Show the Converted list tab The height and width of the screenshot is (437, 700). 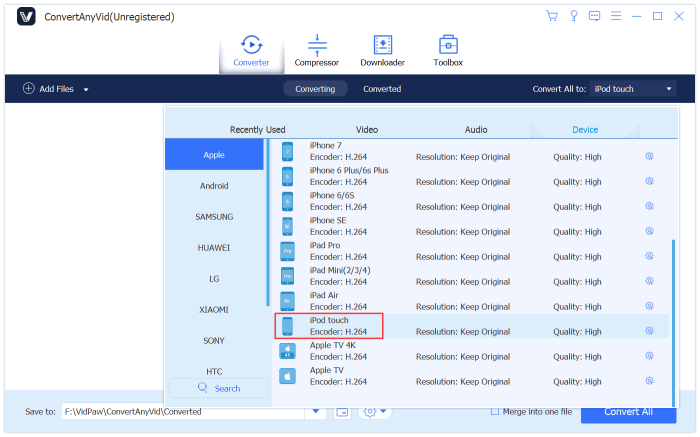coord(382,89)
